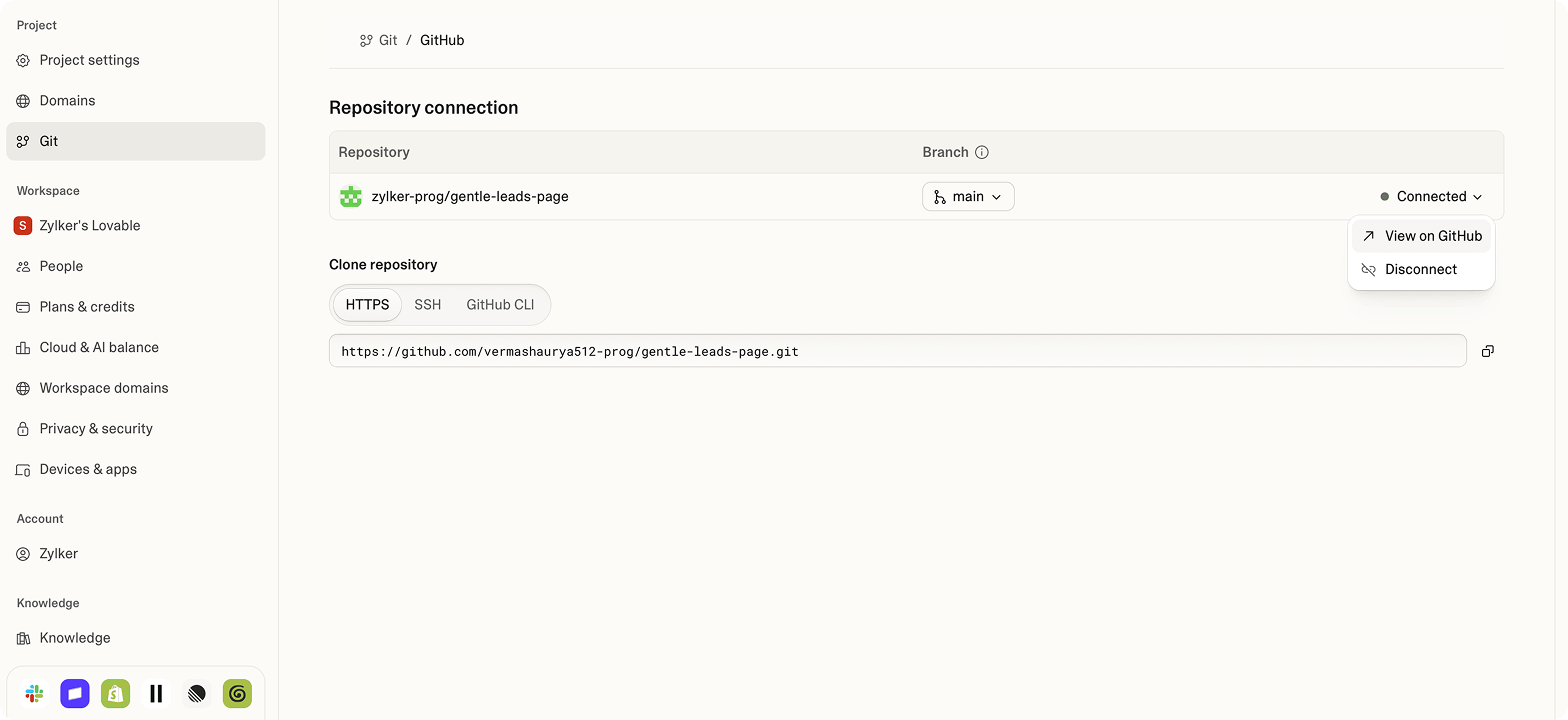Image resolution: width=1568 pixels, height=720 pixels.
Task: Go to Domains page
Action: coord(136,101)
